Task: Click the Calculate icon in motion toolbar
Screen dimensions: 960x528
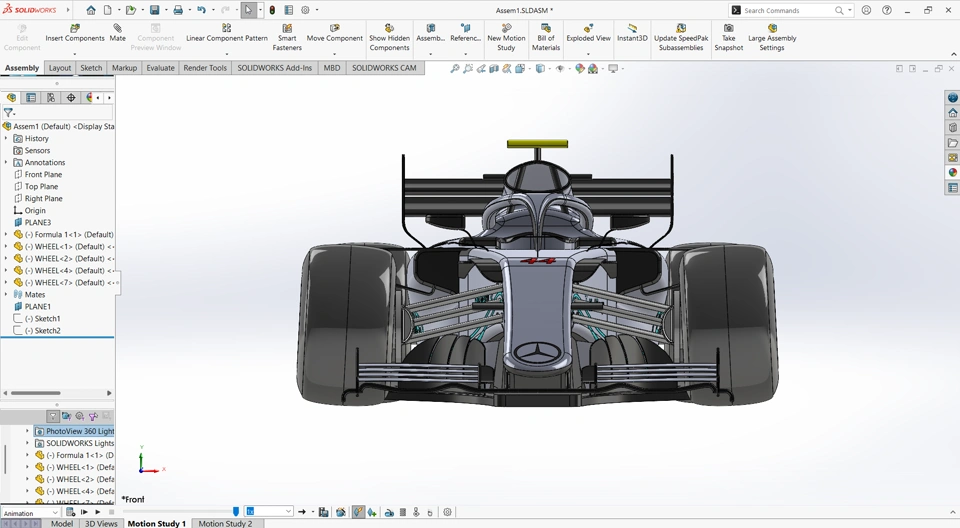Action: (x=70, y=511)
